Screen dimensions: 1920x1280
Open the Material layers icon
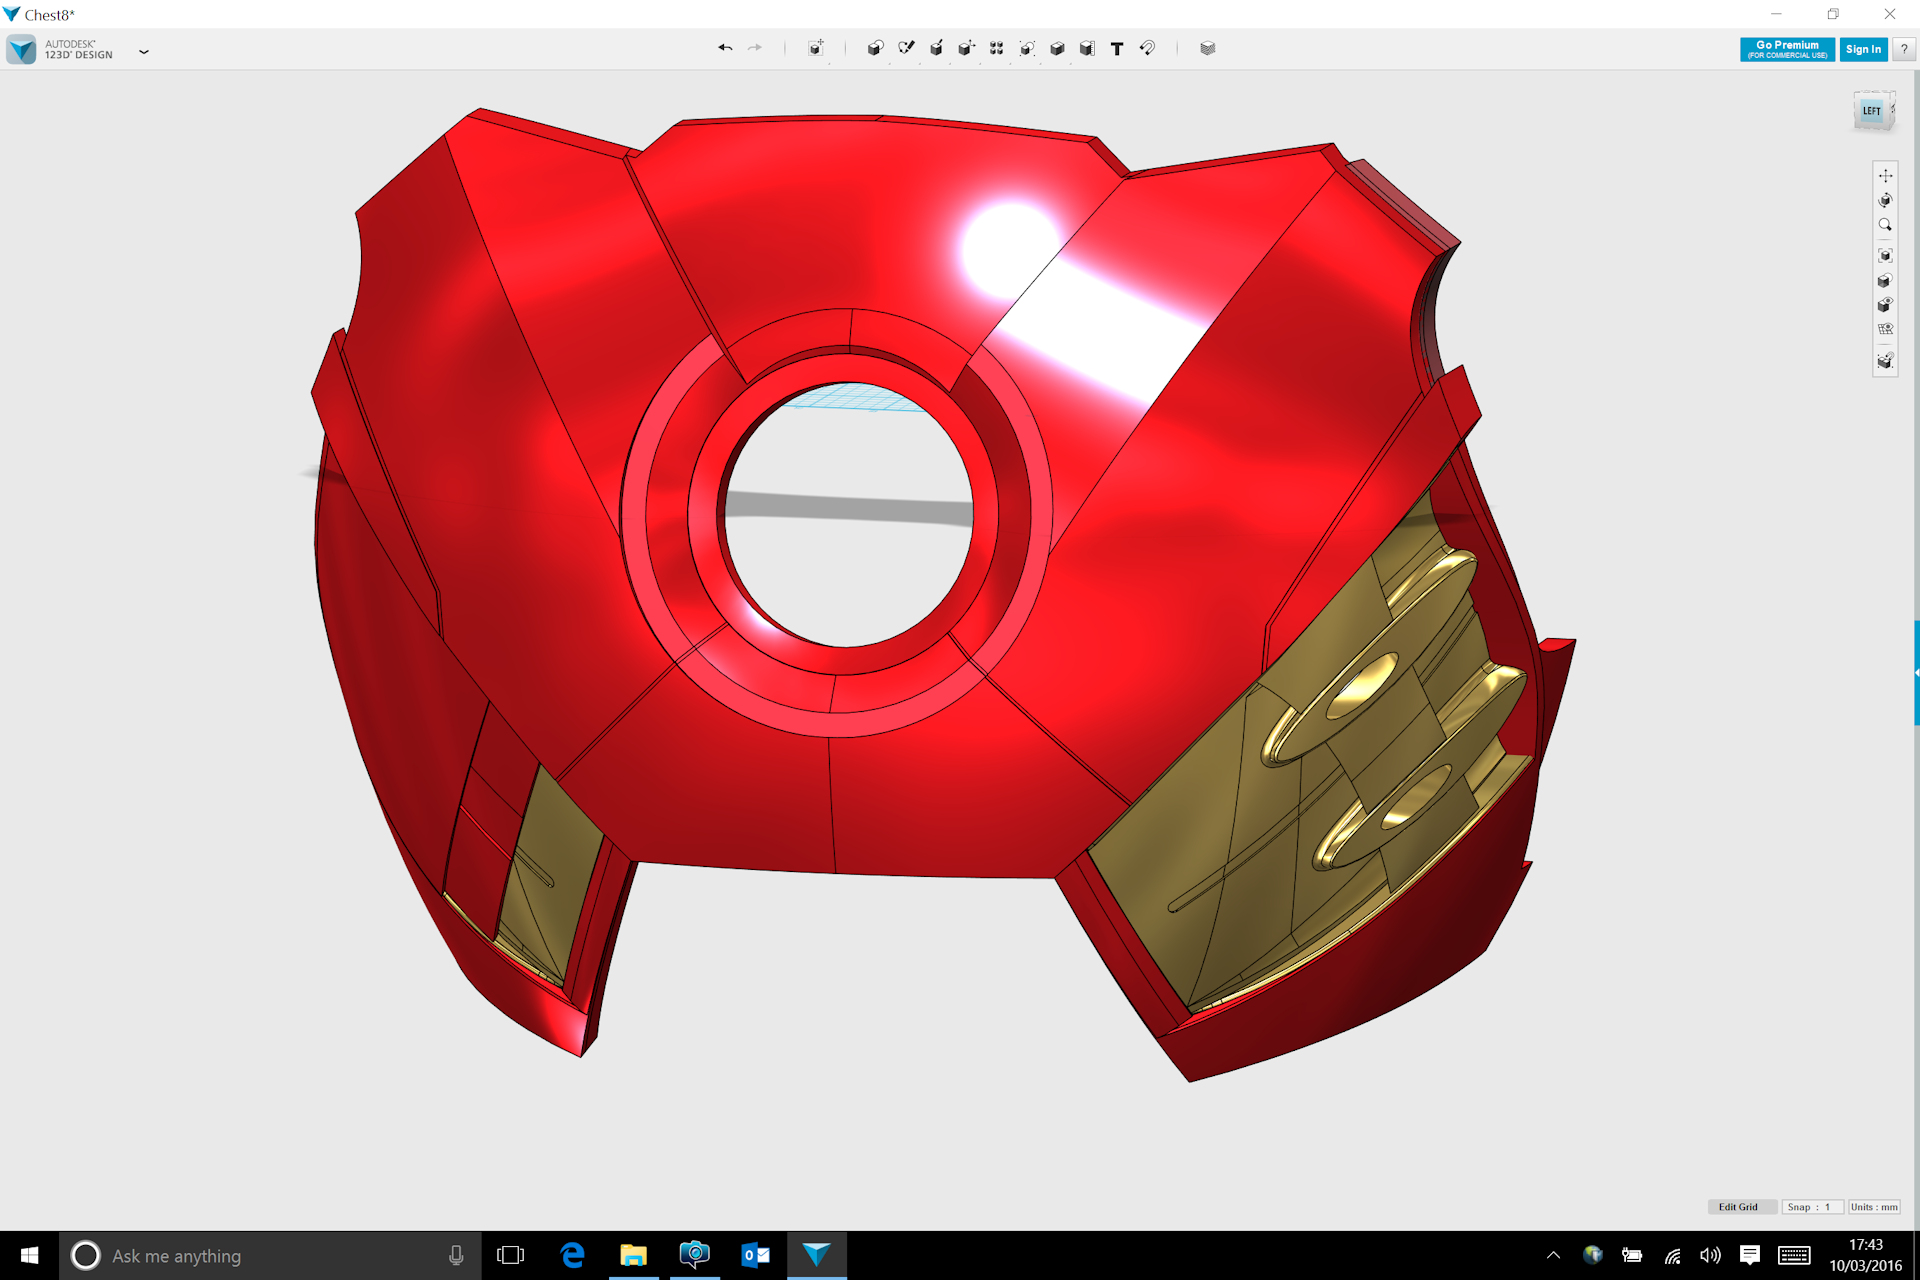tap(1208, 48)
